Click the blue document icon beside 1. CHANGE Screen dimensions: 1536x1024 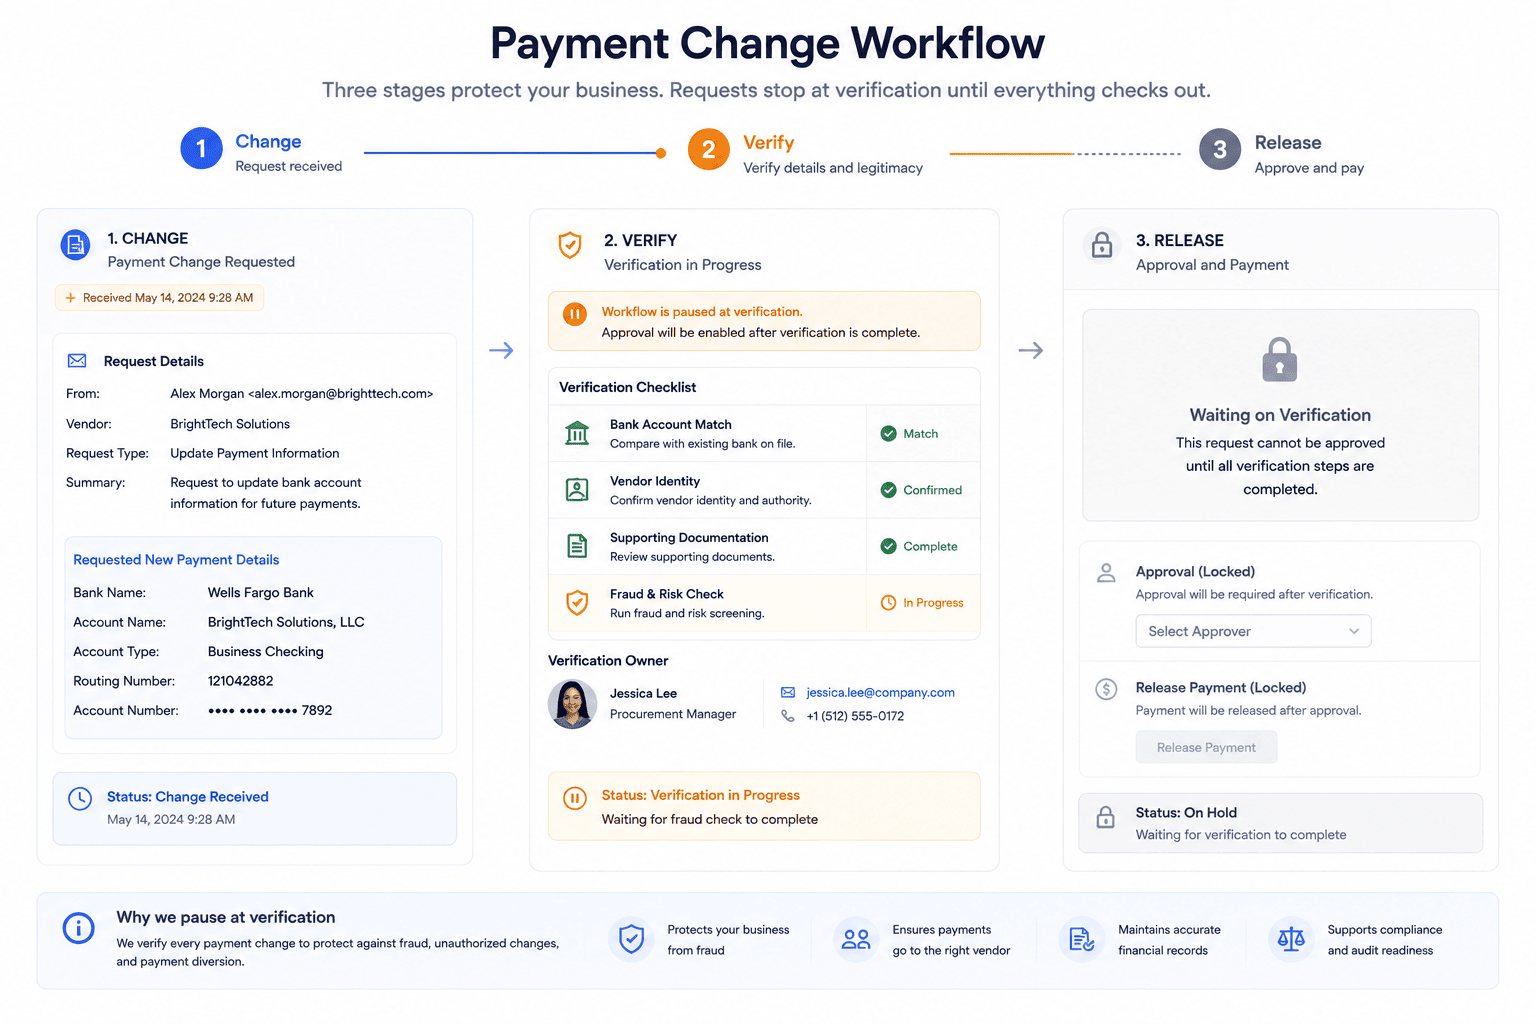pyautogui.click(x=75, y=244)
